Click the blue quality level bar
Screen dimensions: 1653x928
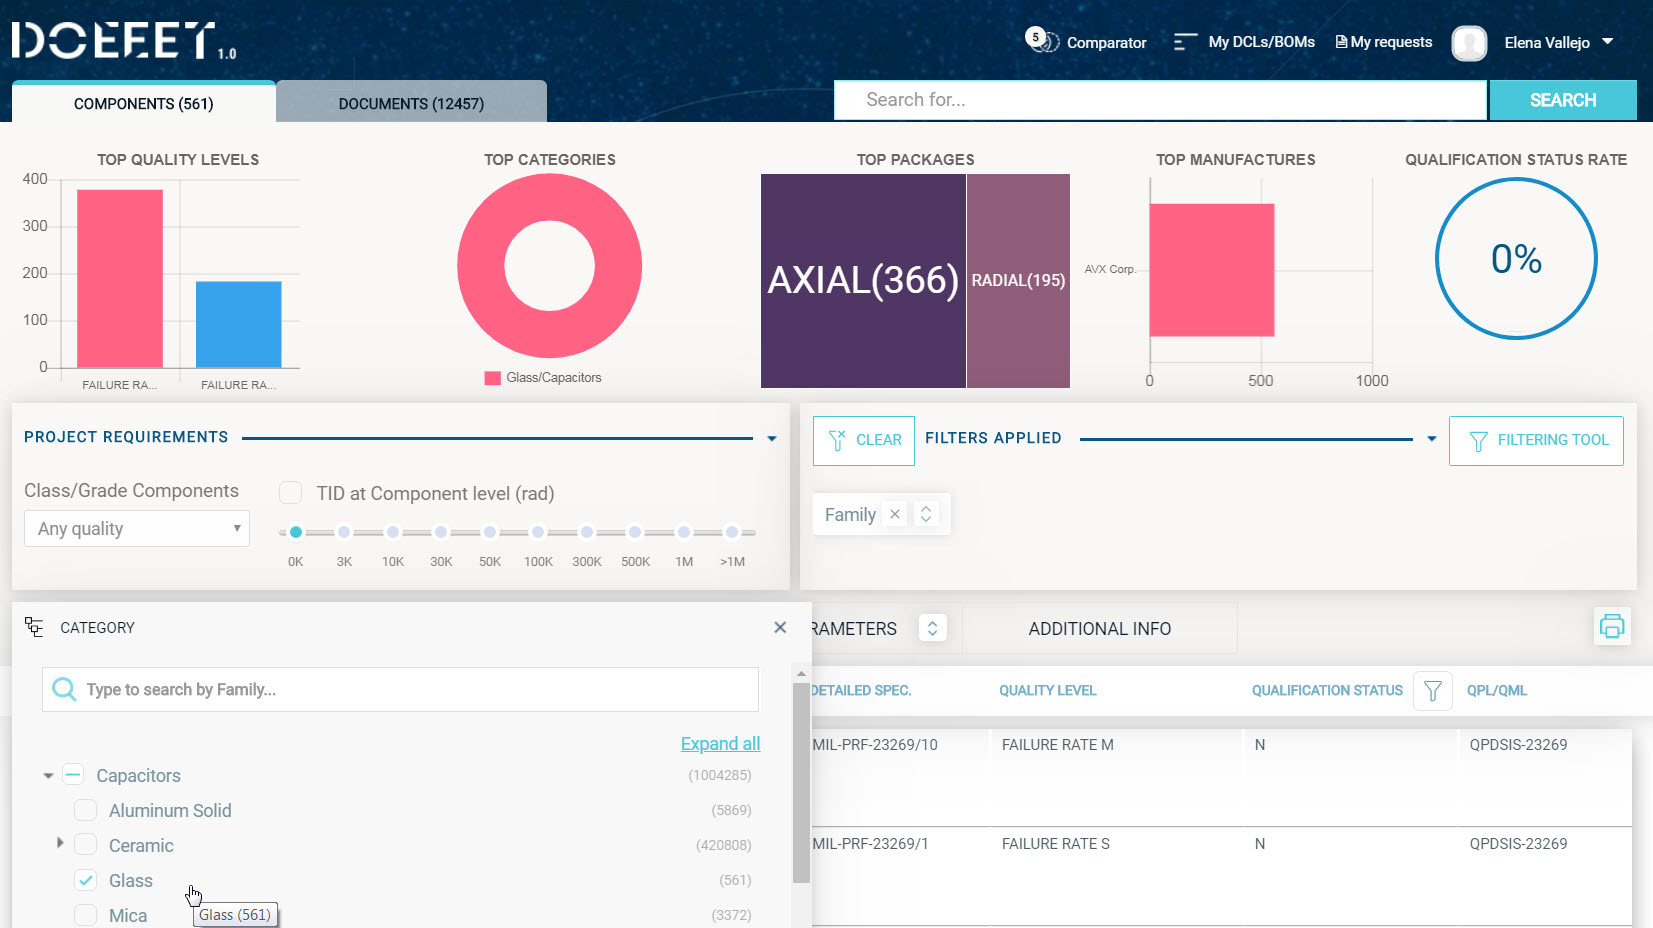(x=239, y=325)
